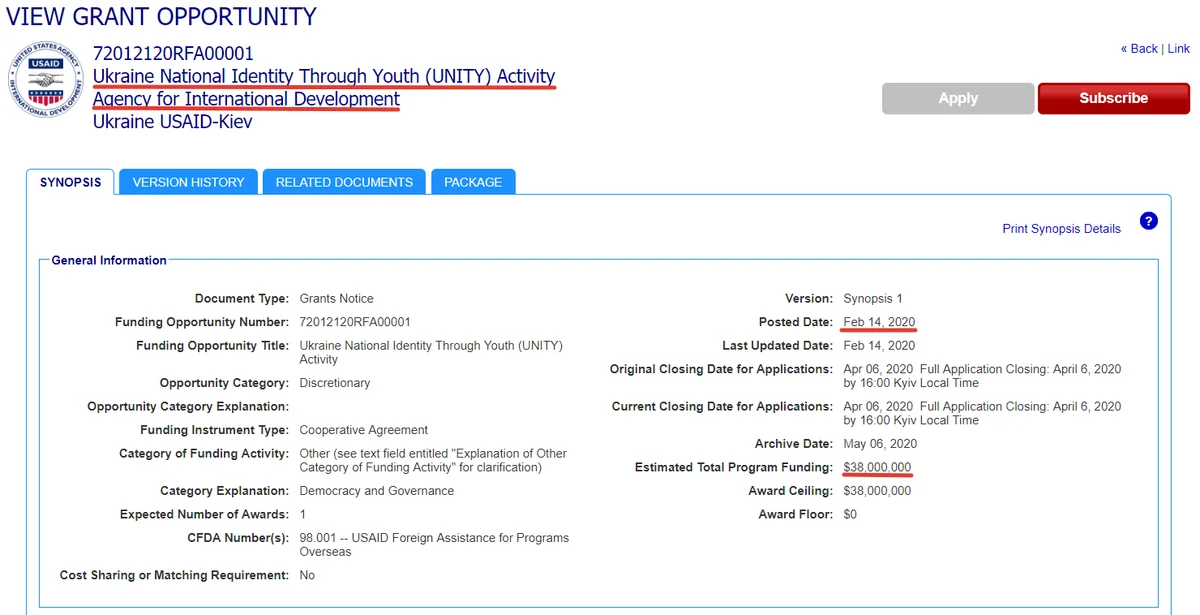
Task: Select the Original Closing Date value
Action: [x=982, y=376]
